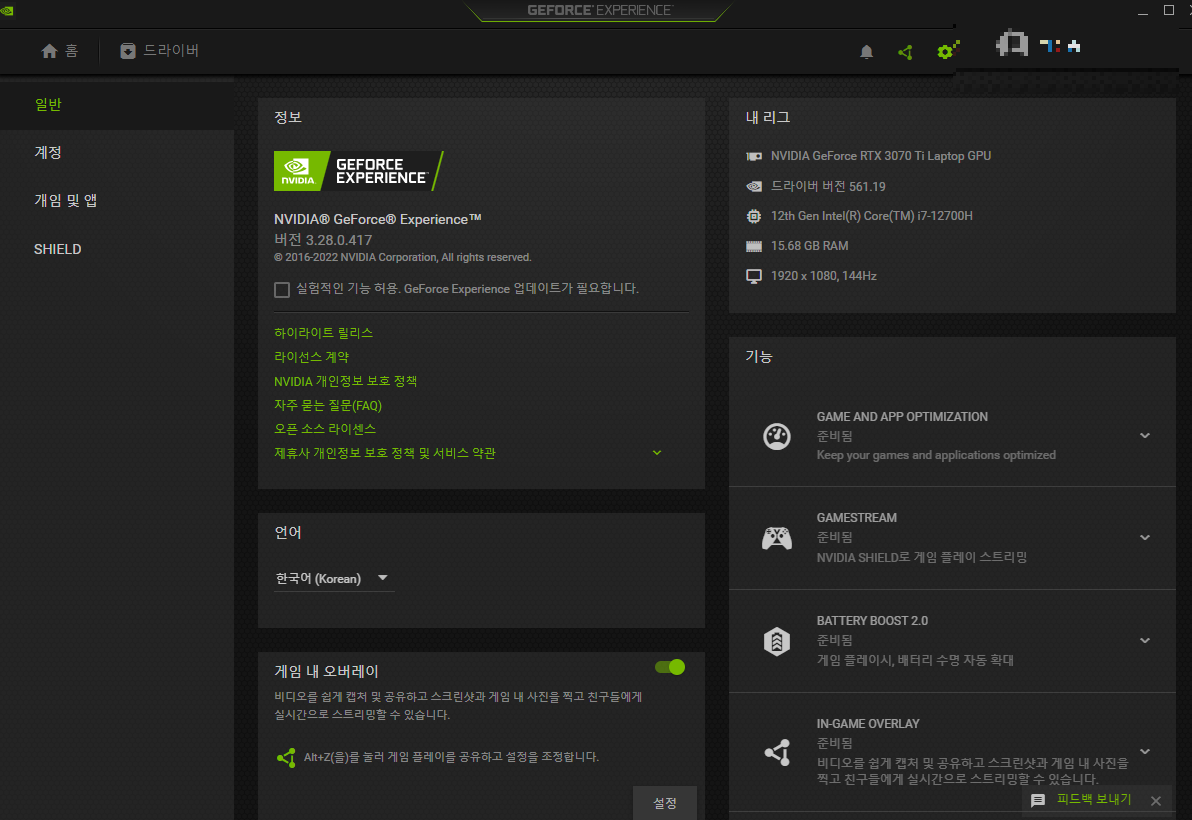Screen dimensions: 1192x820
Task: Expand the GAME AND APP OPTIMIZATION chevron
Action: pos(1145,435)
